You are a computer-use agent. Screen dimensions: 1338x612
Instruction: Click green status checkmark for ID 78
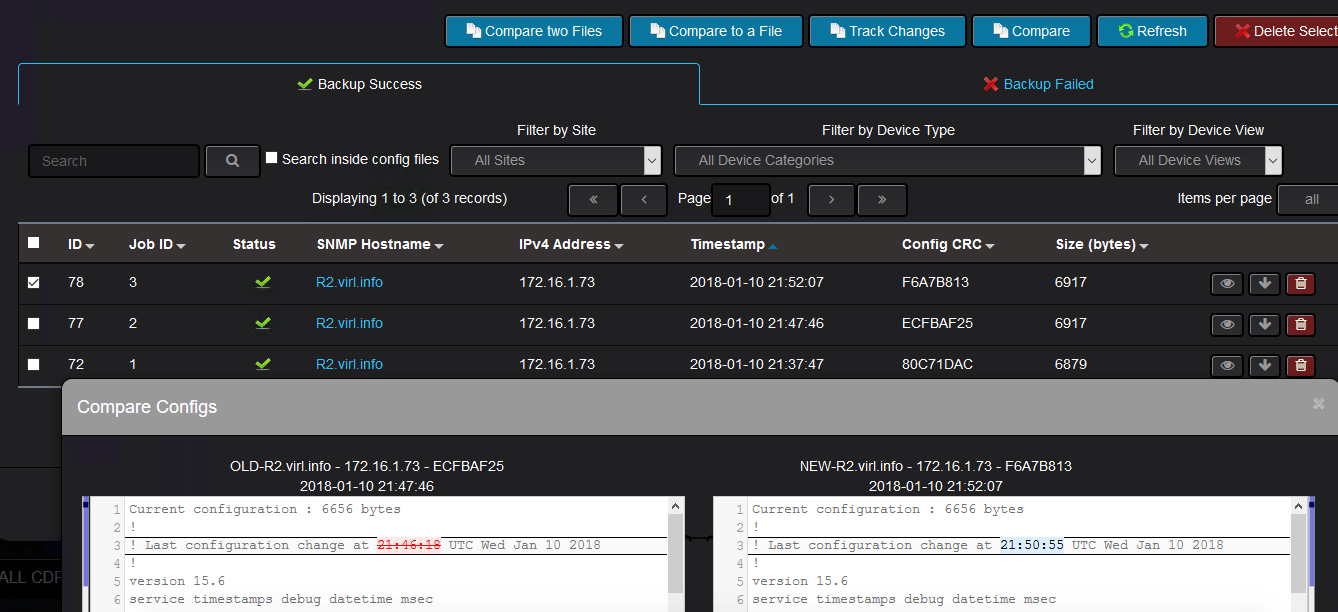pyautogui.click(x=263, y=283)
